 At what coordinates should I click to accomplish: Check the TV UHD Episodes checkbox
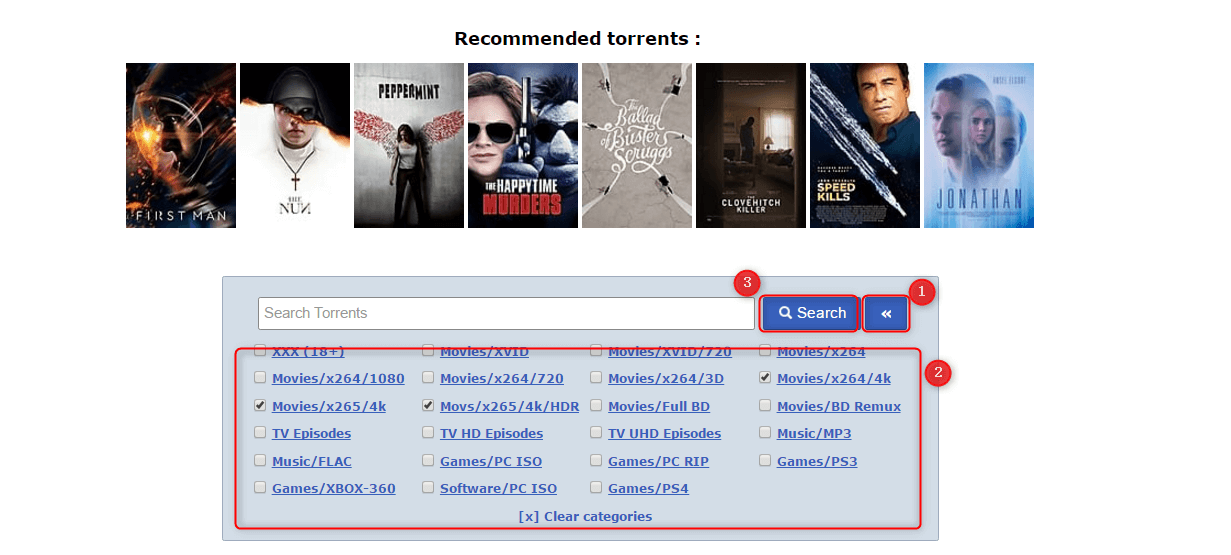(597, 433)
